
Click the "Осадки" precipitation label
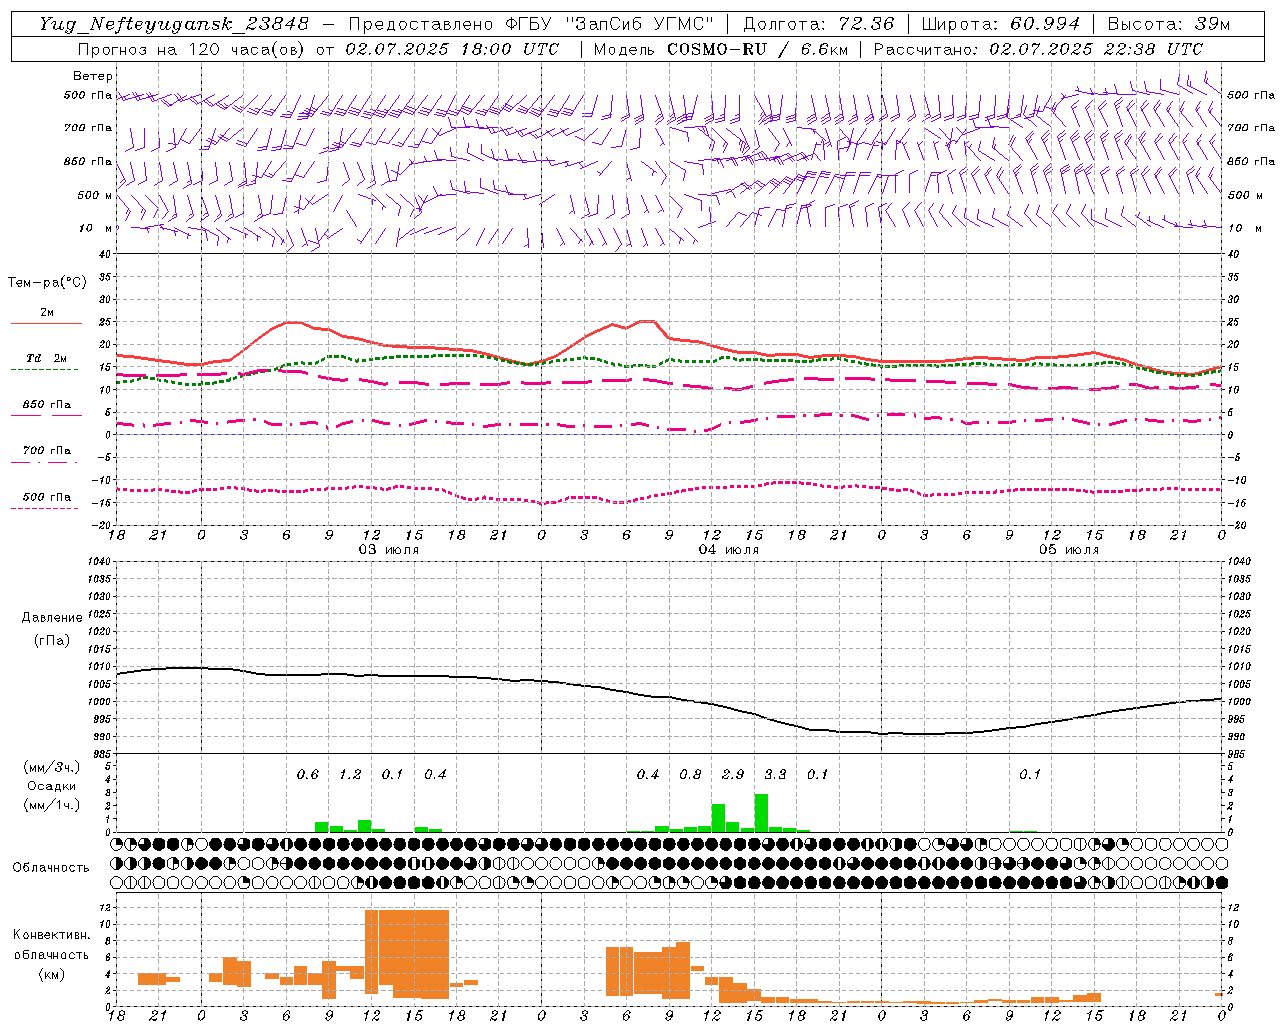52,786
